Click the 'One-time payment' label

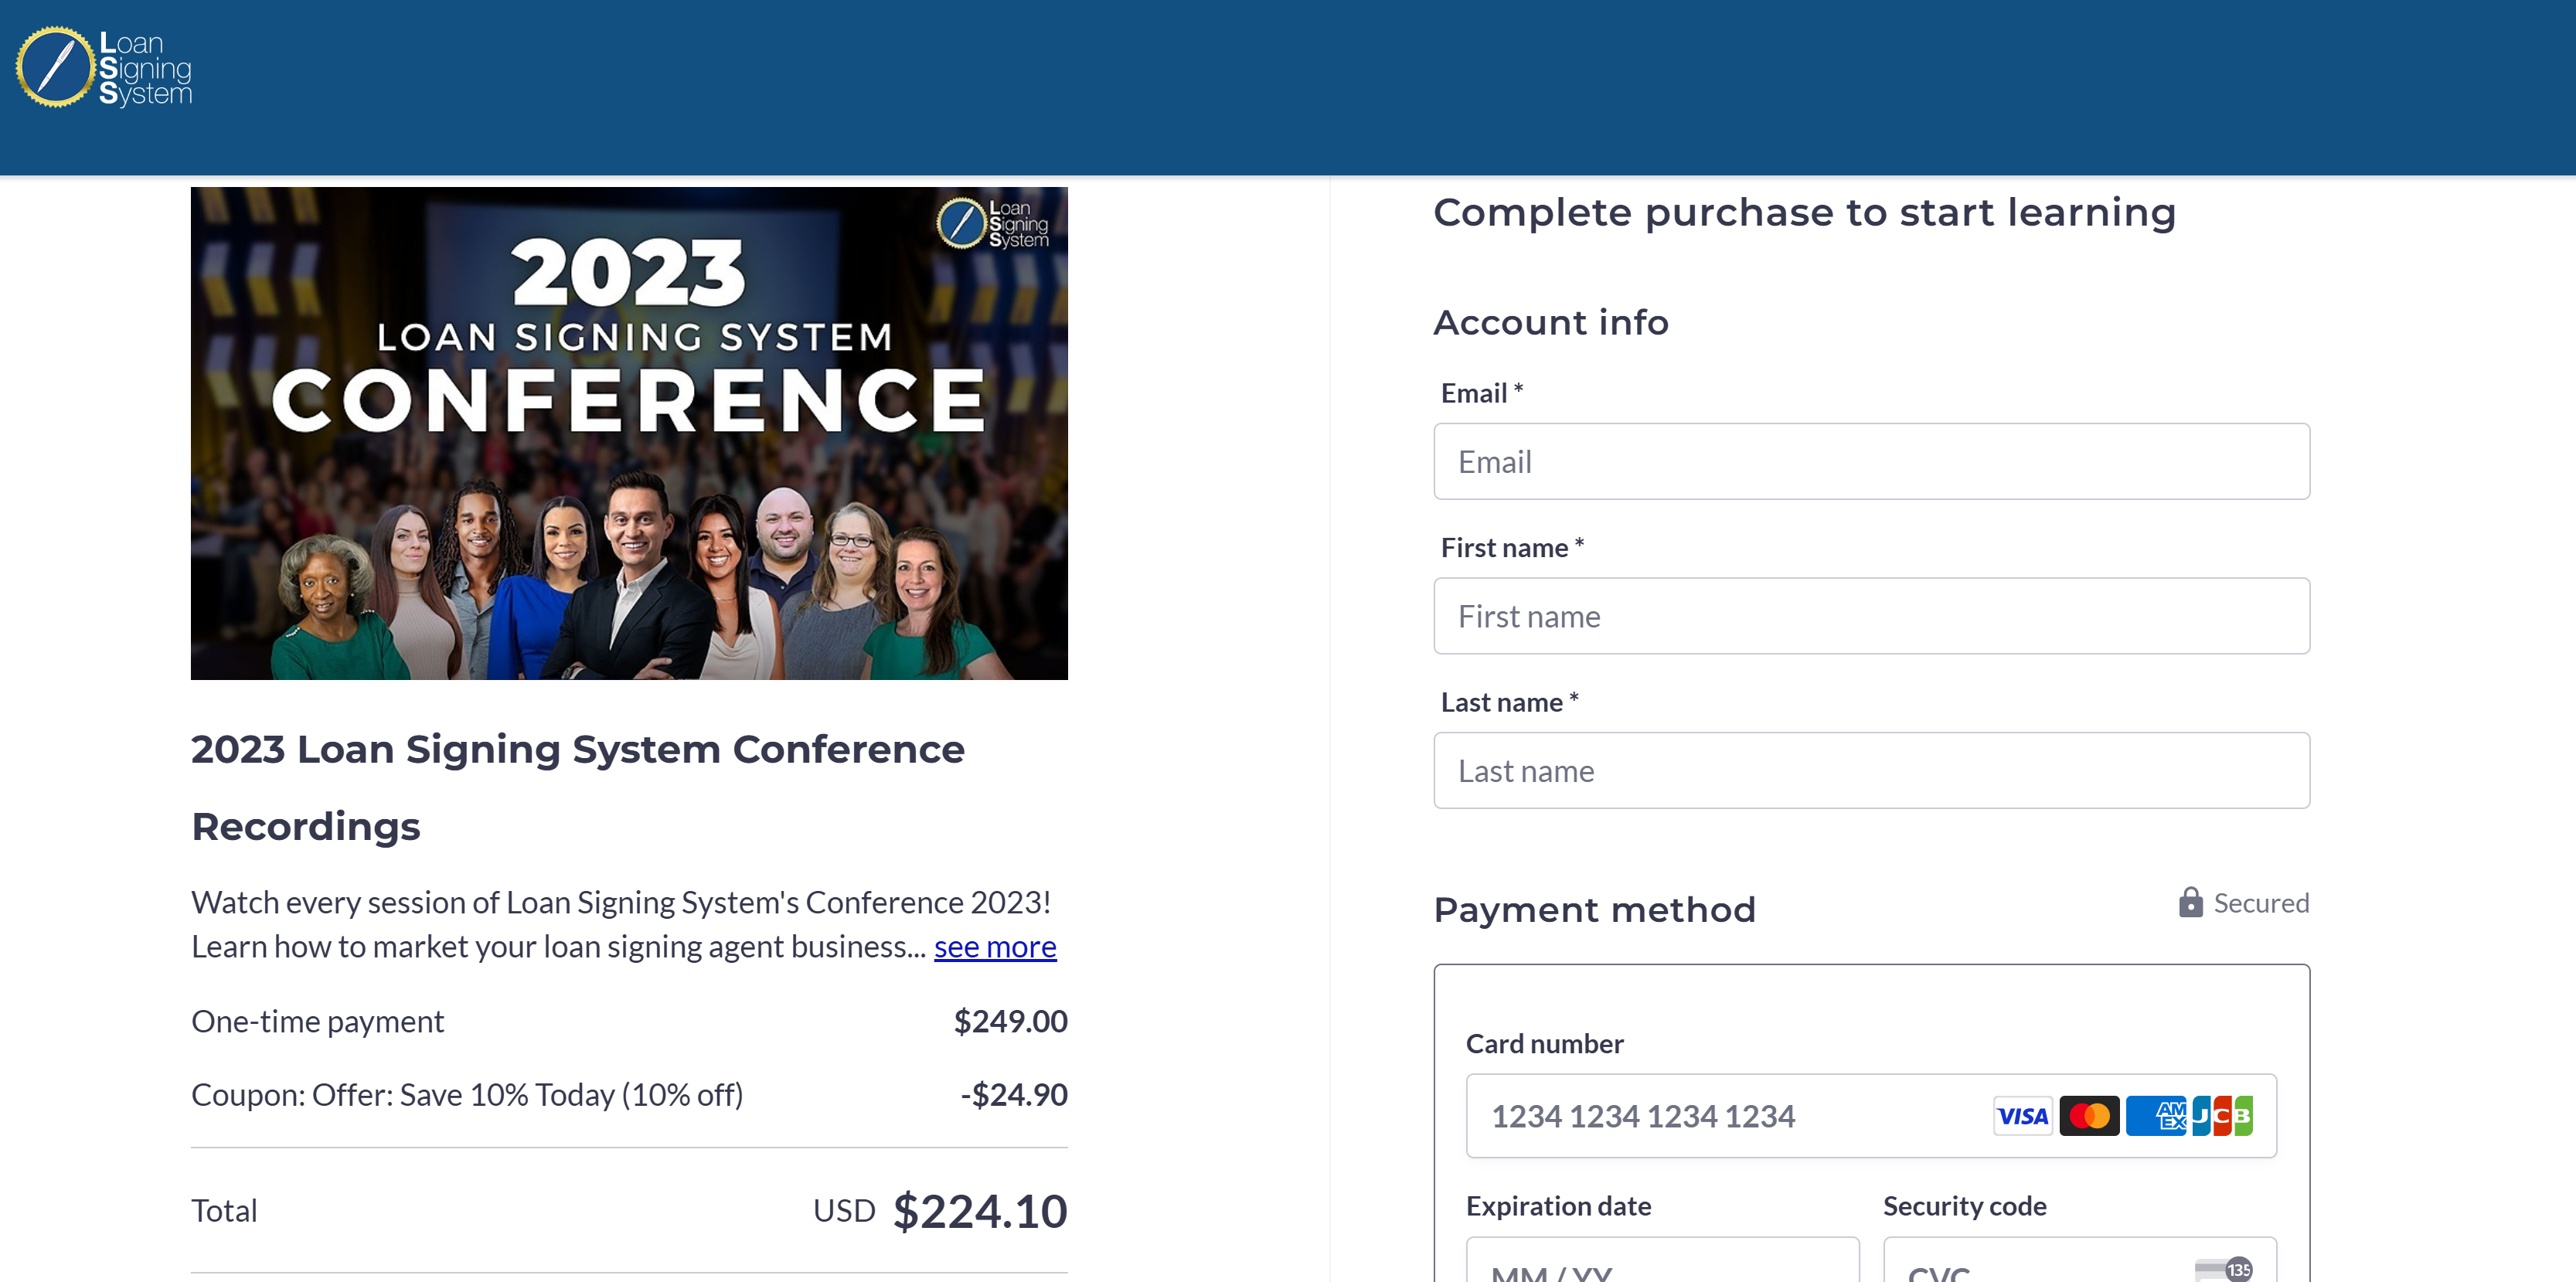click(x=317, y=1021)
